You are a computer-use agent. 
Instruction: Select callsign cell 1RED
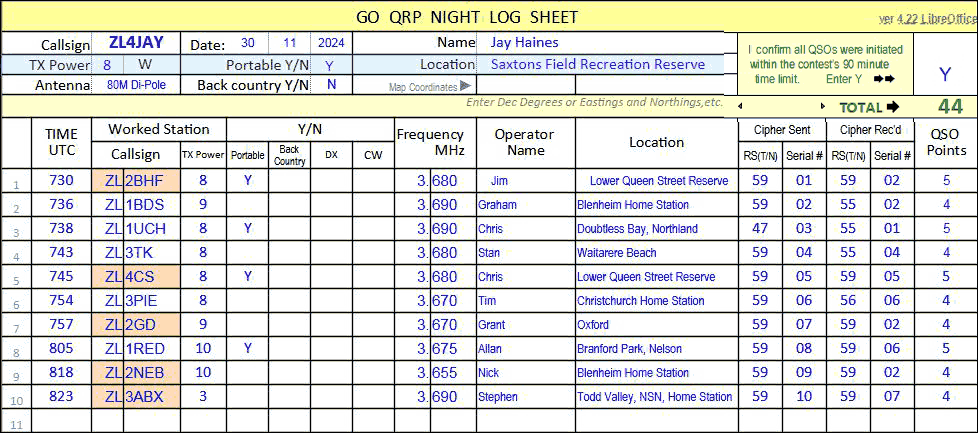tap(152, 348)
